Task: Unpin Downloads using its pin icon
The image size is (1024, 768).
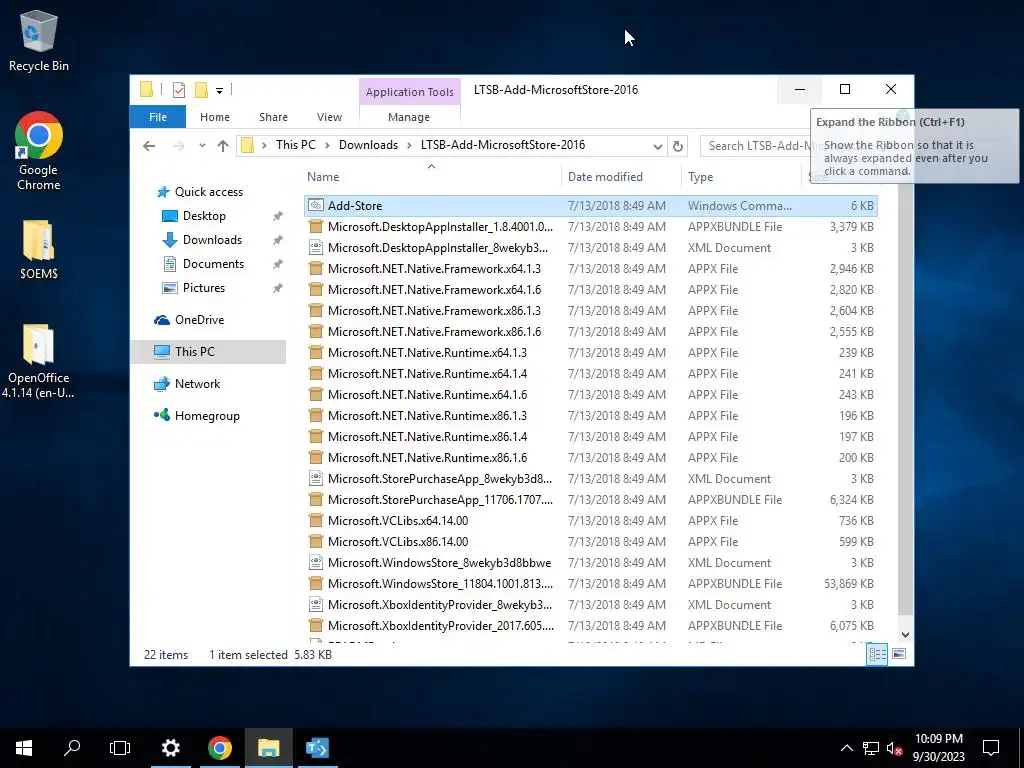Action: tap(278, 240)
